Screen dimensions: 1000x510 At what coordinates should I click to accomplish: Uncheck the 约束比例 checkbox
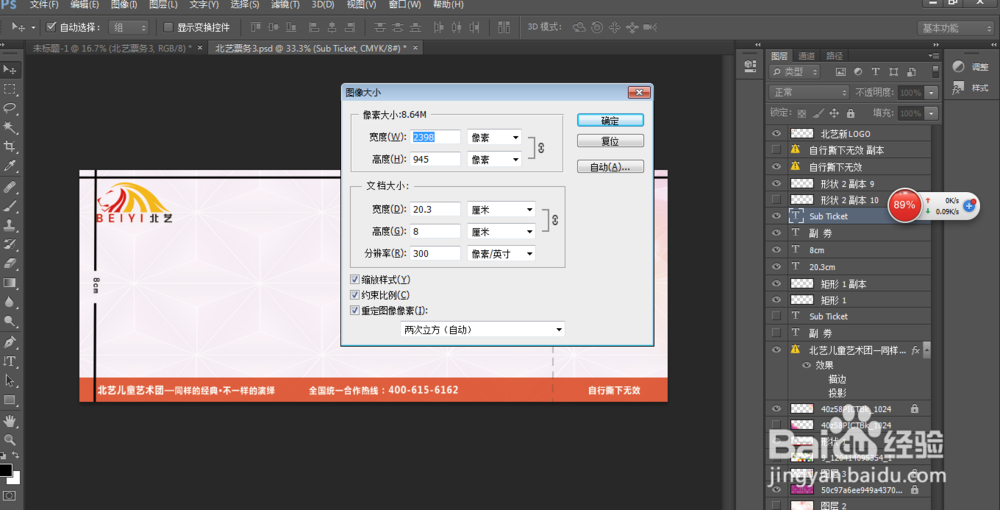click(x=355, y=295)
